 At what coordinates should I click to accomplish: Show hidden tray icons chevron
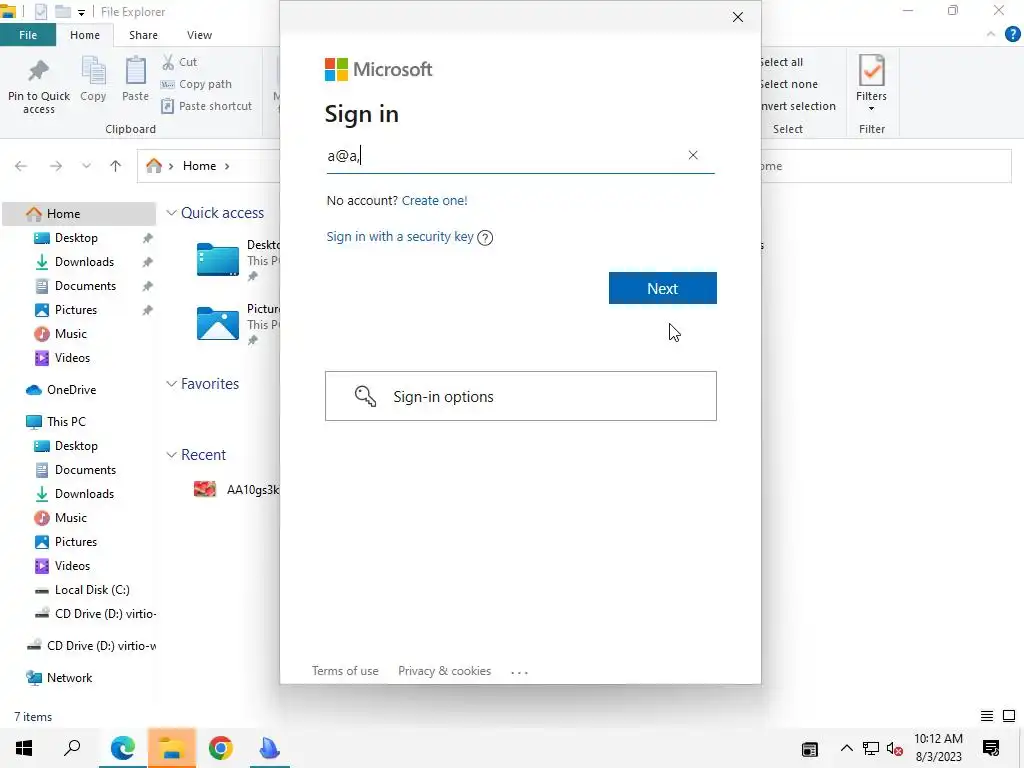pos(846,748)
